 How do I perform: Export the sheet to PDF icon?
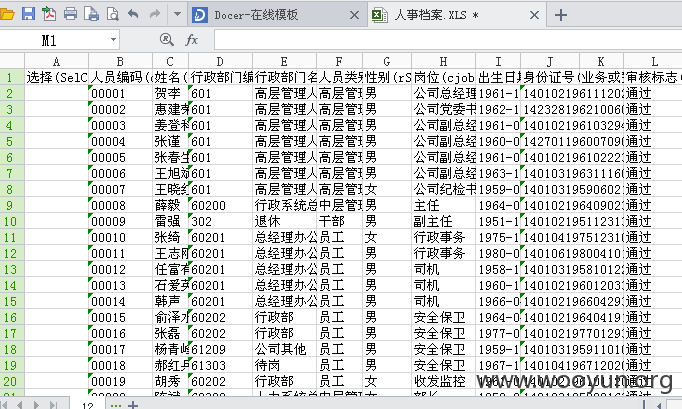(49, 14)
